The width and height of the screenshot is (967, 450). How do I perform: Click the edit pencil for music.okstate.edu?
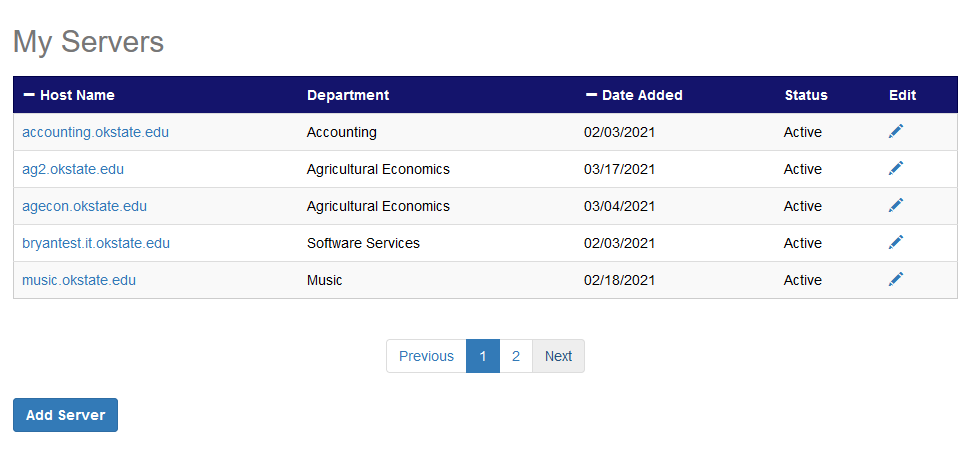[896, 280]
